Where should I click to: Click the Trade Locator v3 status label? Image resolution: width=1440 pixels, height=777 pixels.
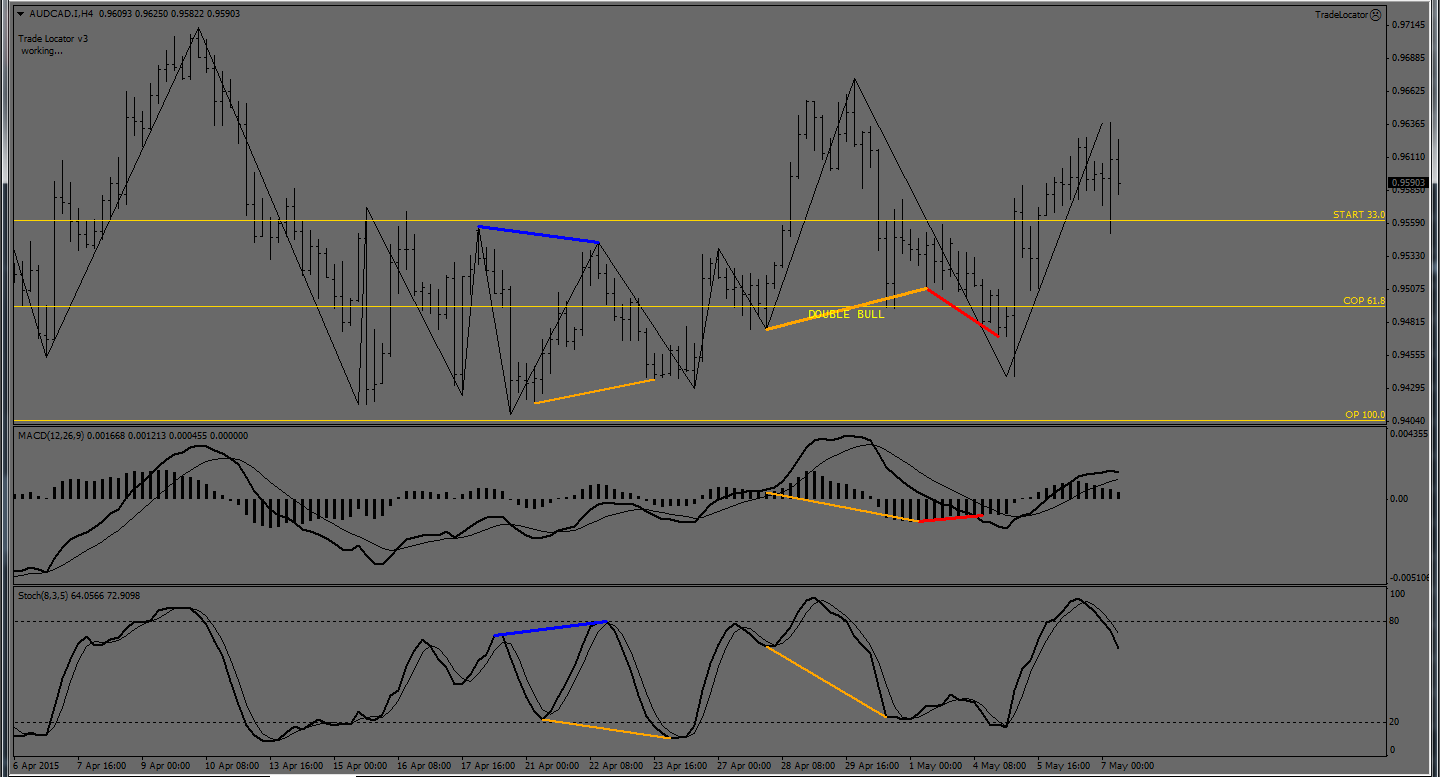[54, 39]
